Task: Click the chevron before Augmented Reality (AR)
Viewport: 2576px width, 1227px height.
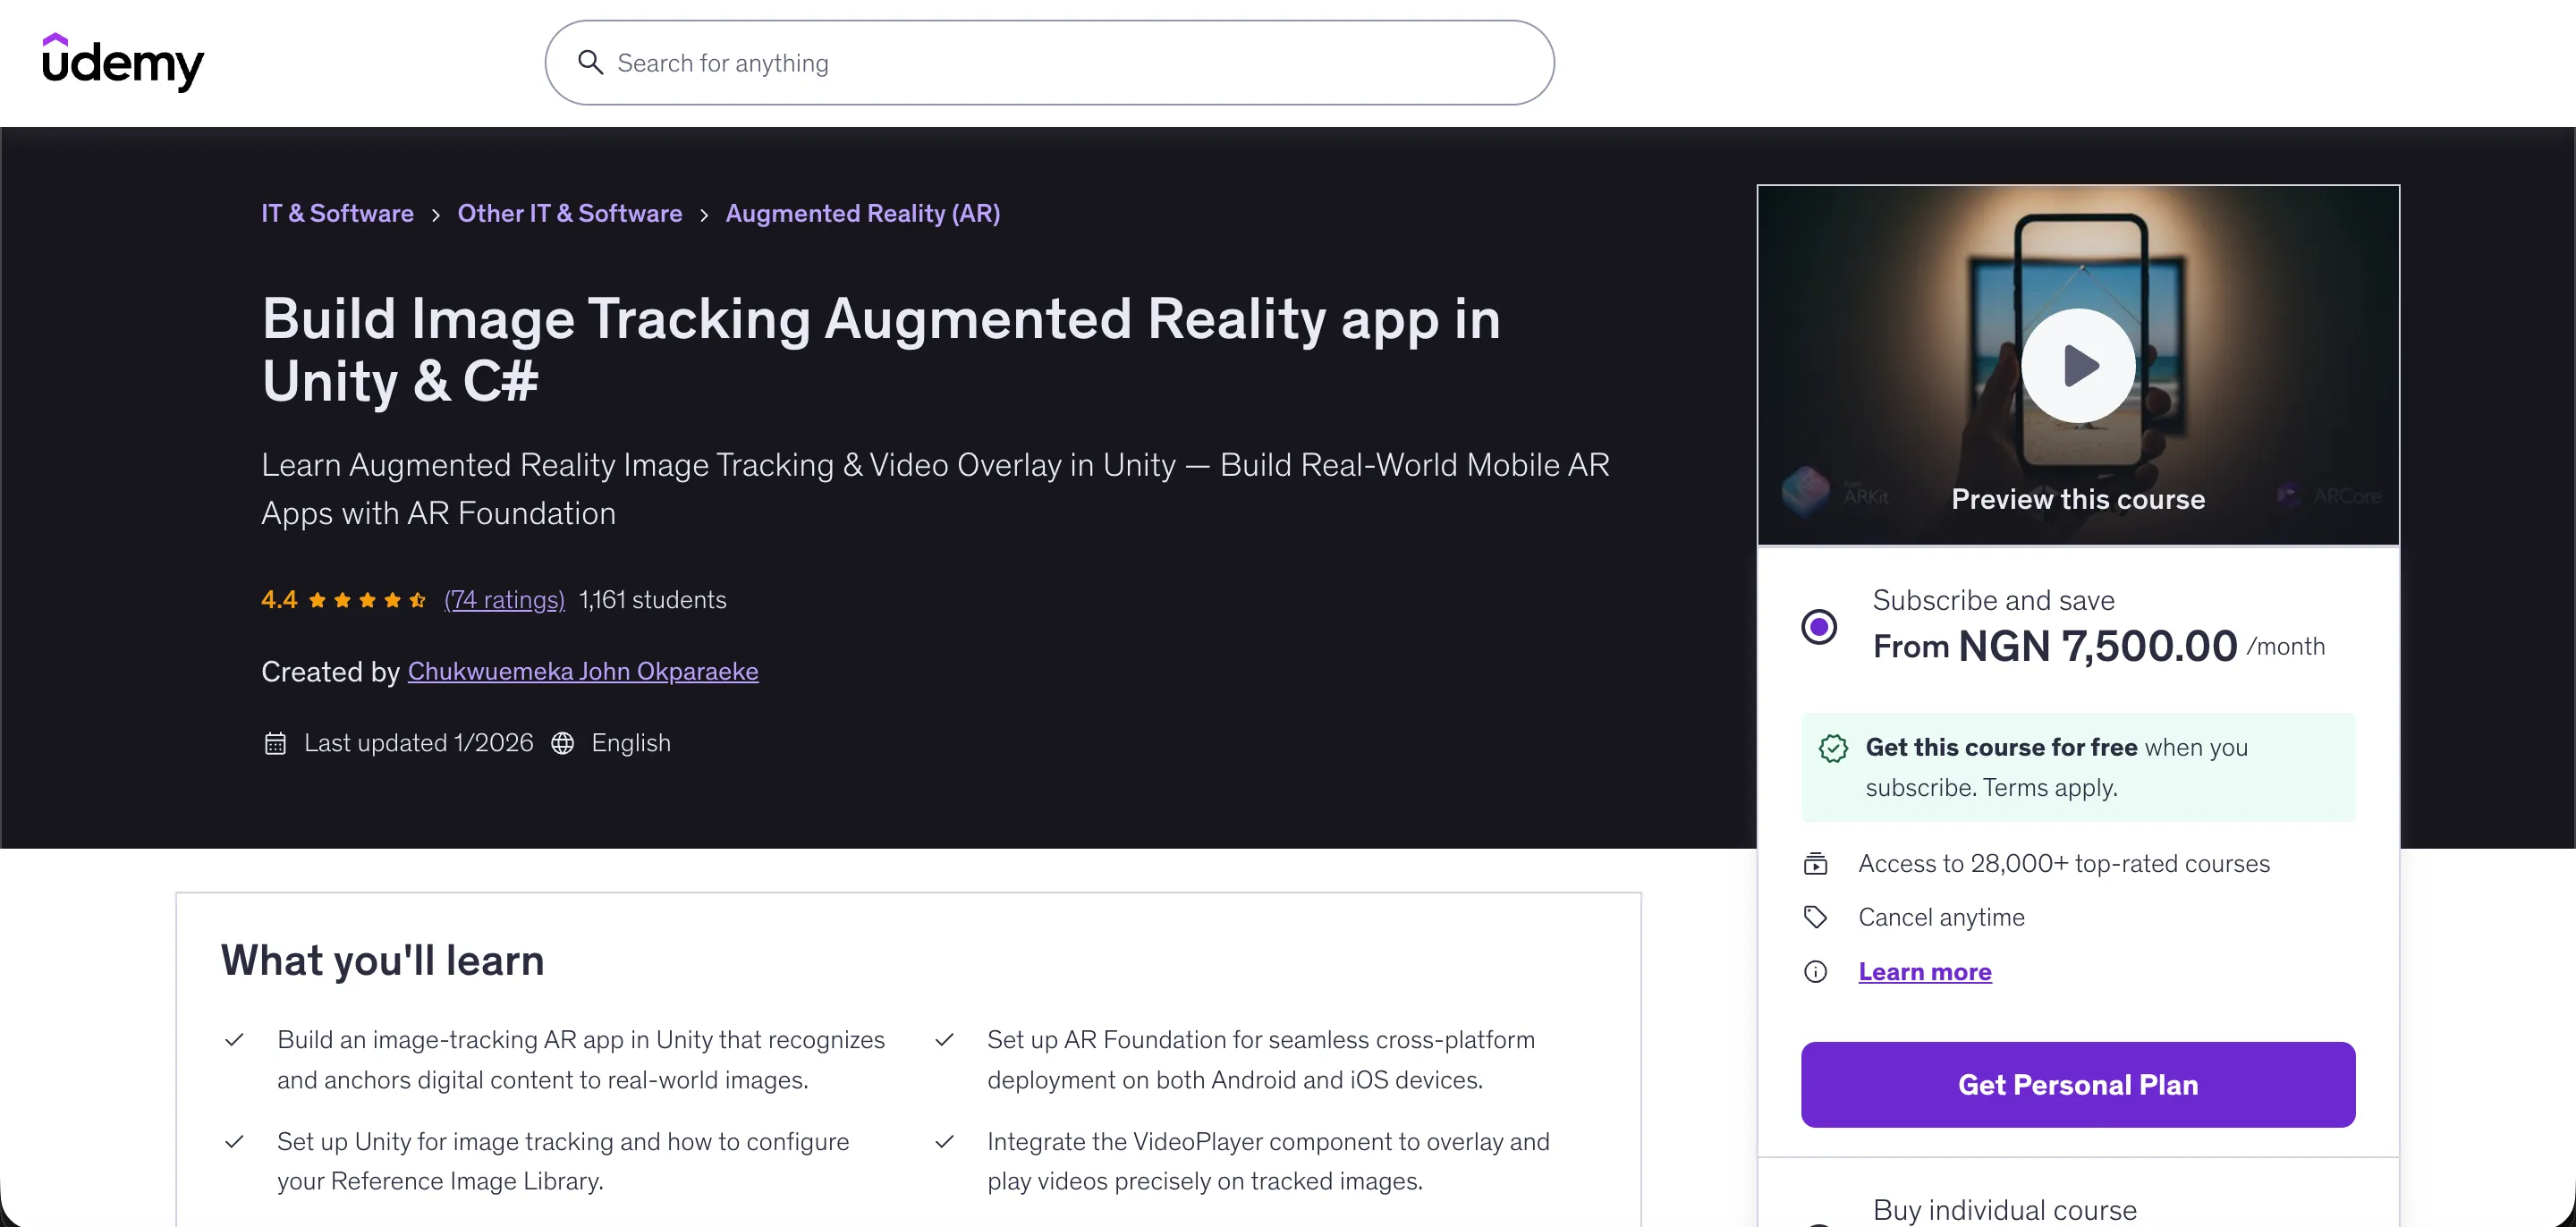Action: tap(704, 215)
